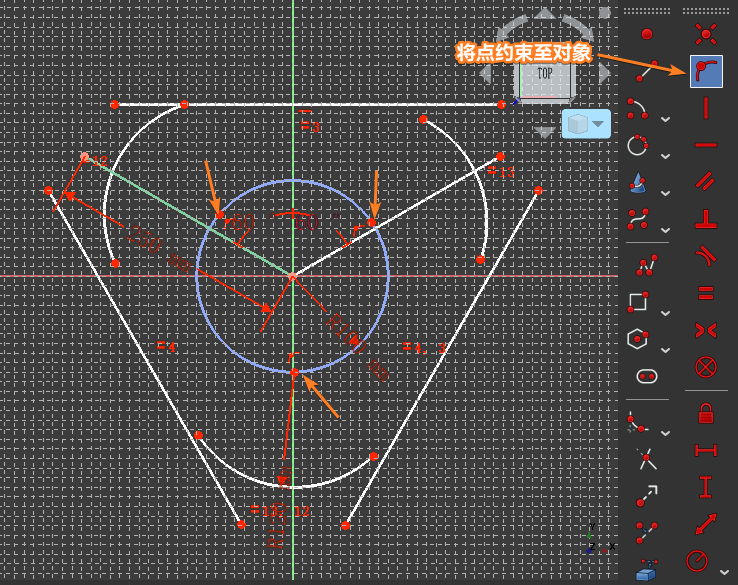Apply the Perpendicular constraint tool
Image resolution: width=738 pixels, height=585 pixels.
pos(706,219)
